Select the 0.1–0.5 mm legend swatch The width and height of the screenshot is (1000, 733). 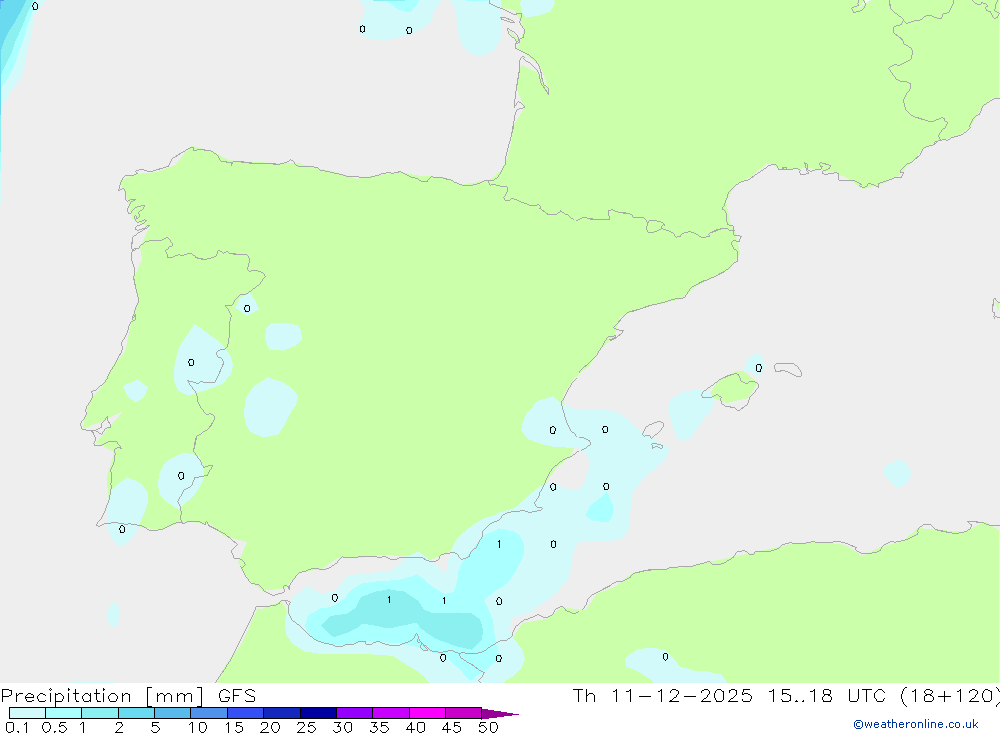(27, 713)
